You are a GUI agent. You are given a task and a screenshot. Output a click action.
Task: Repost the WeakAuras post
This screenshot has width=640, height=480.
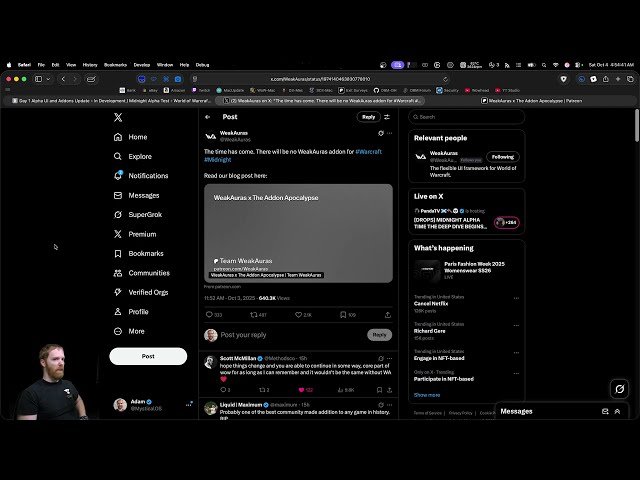[x=253, y=315]
